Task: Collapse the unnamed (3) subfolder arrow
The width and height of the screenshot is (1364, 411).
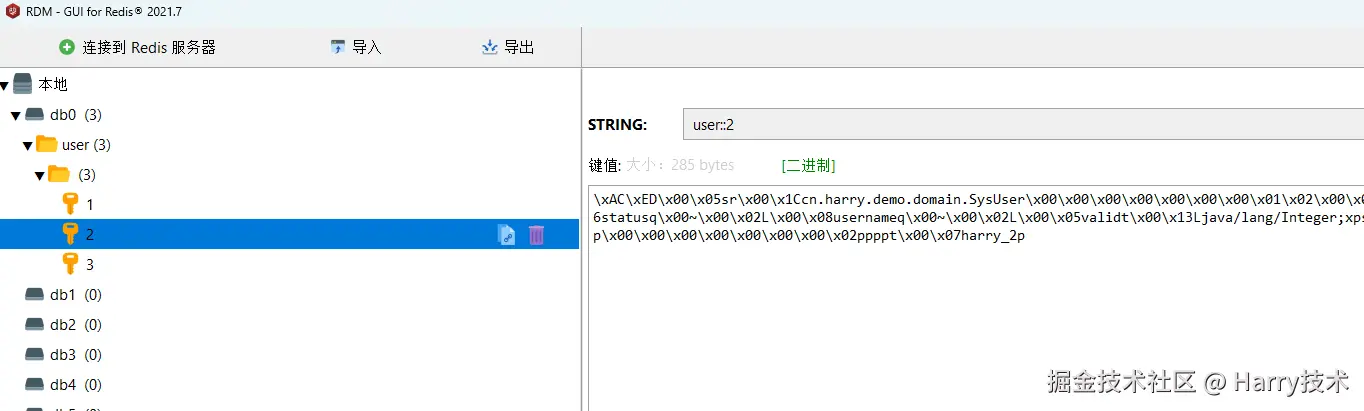Action: (x=40, y=175)
